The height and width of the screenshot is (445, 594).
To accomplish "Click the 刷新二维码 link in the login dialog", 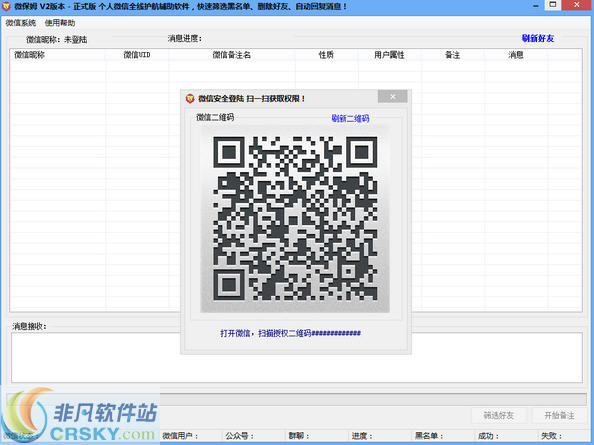I will tap(350, 118).
